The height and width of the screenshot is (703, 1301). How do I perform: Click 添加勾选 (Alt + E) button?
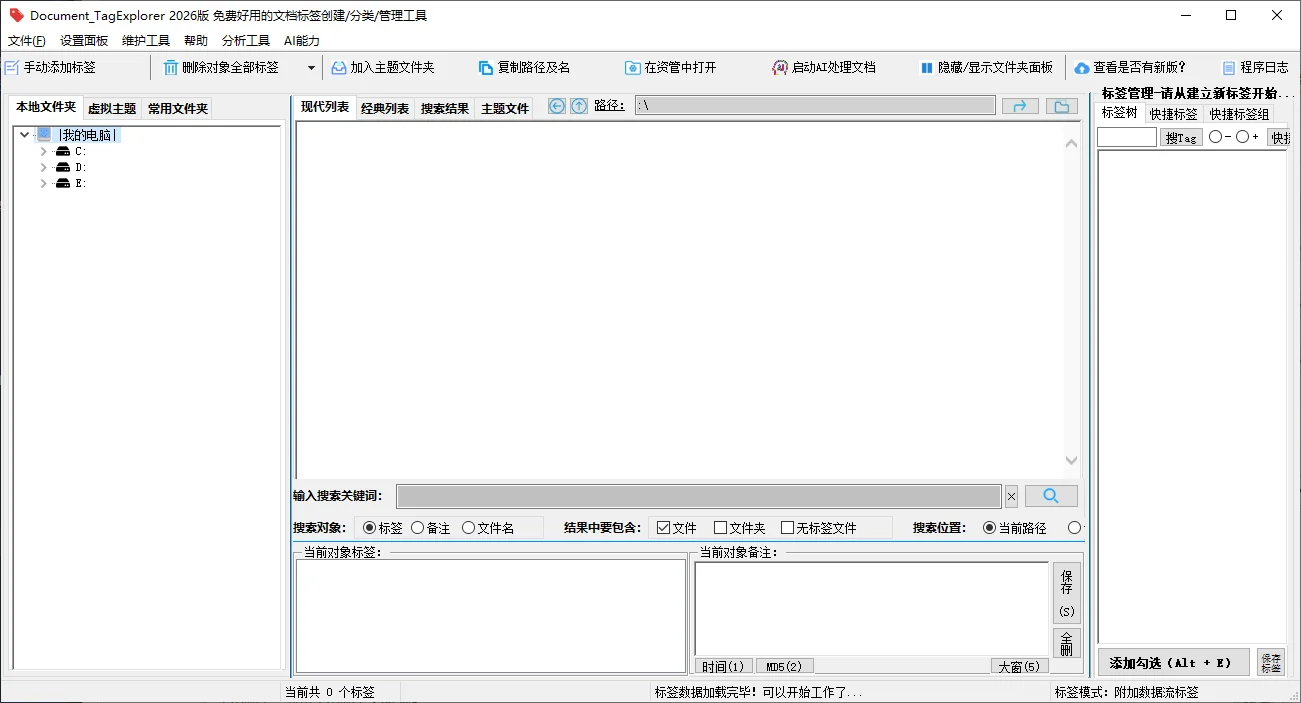point(1174,662)
